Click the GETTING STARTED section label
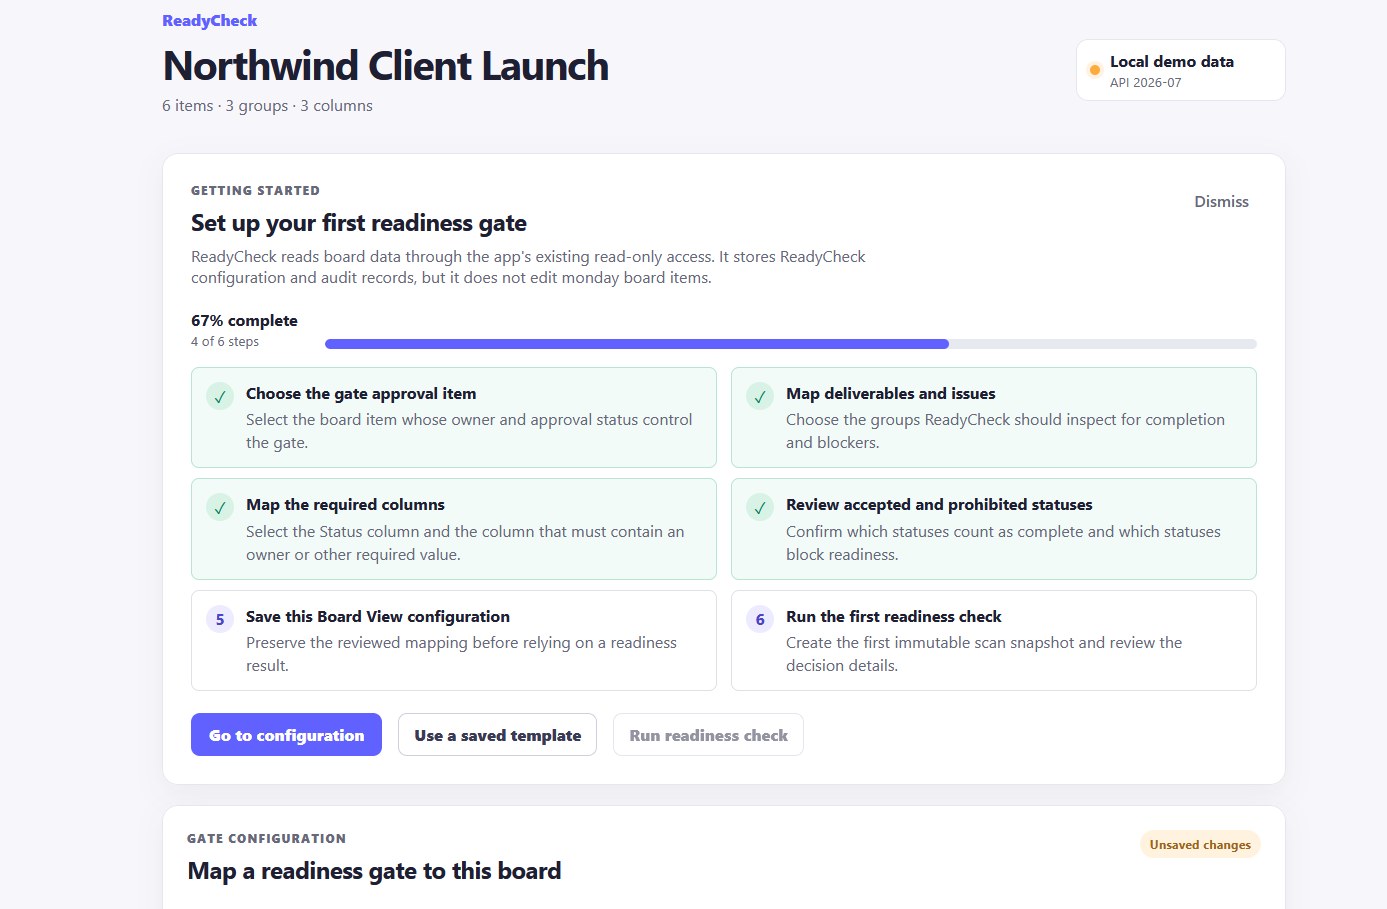 (256, 190)
